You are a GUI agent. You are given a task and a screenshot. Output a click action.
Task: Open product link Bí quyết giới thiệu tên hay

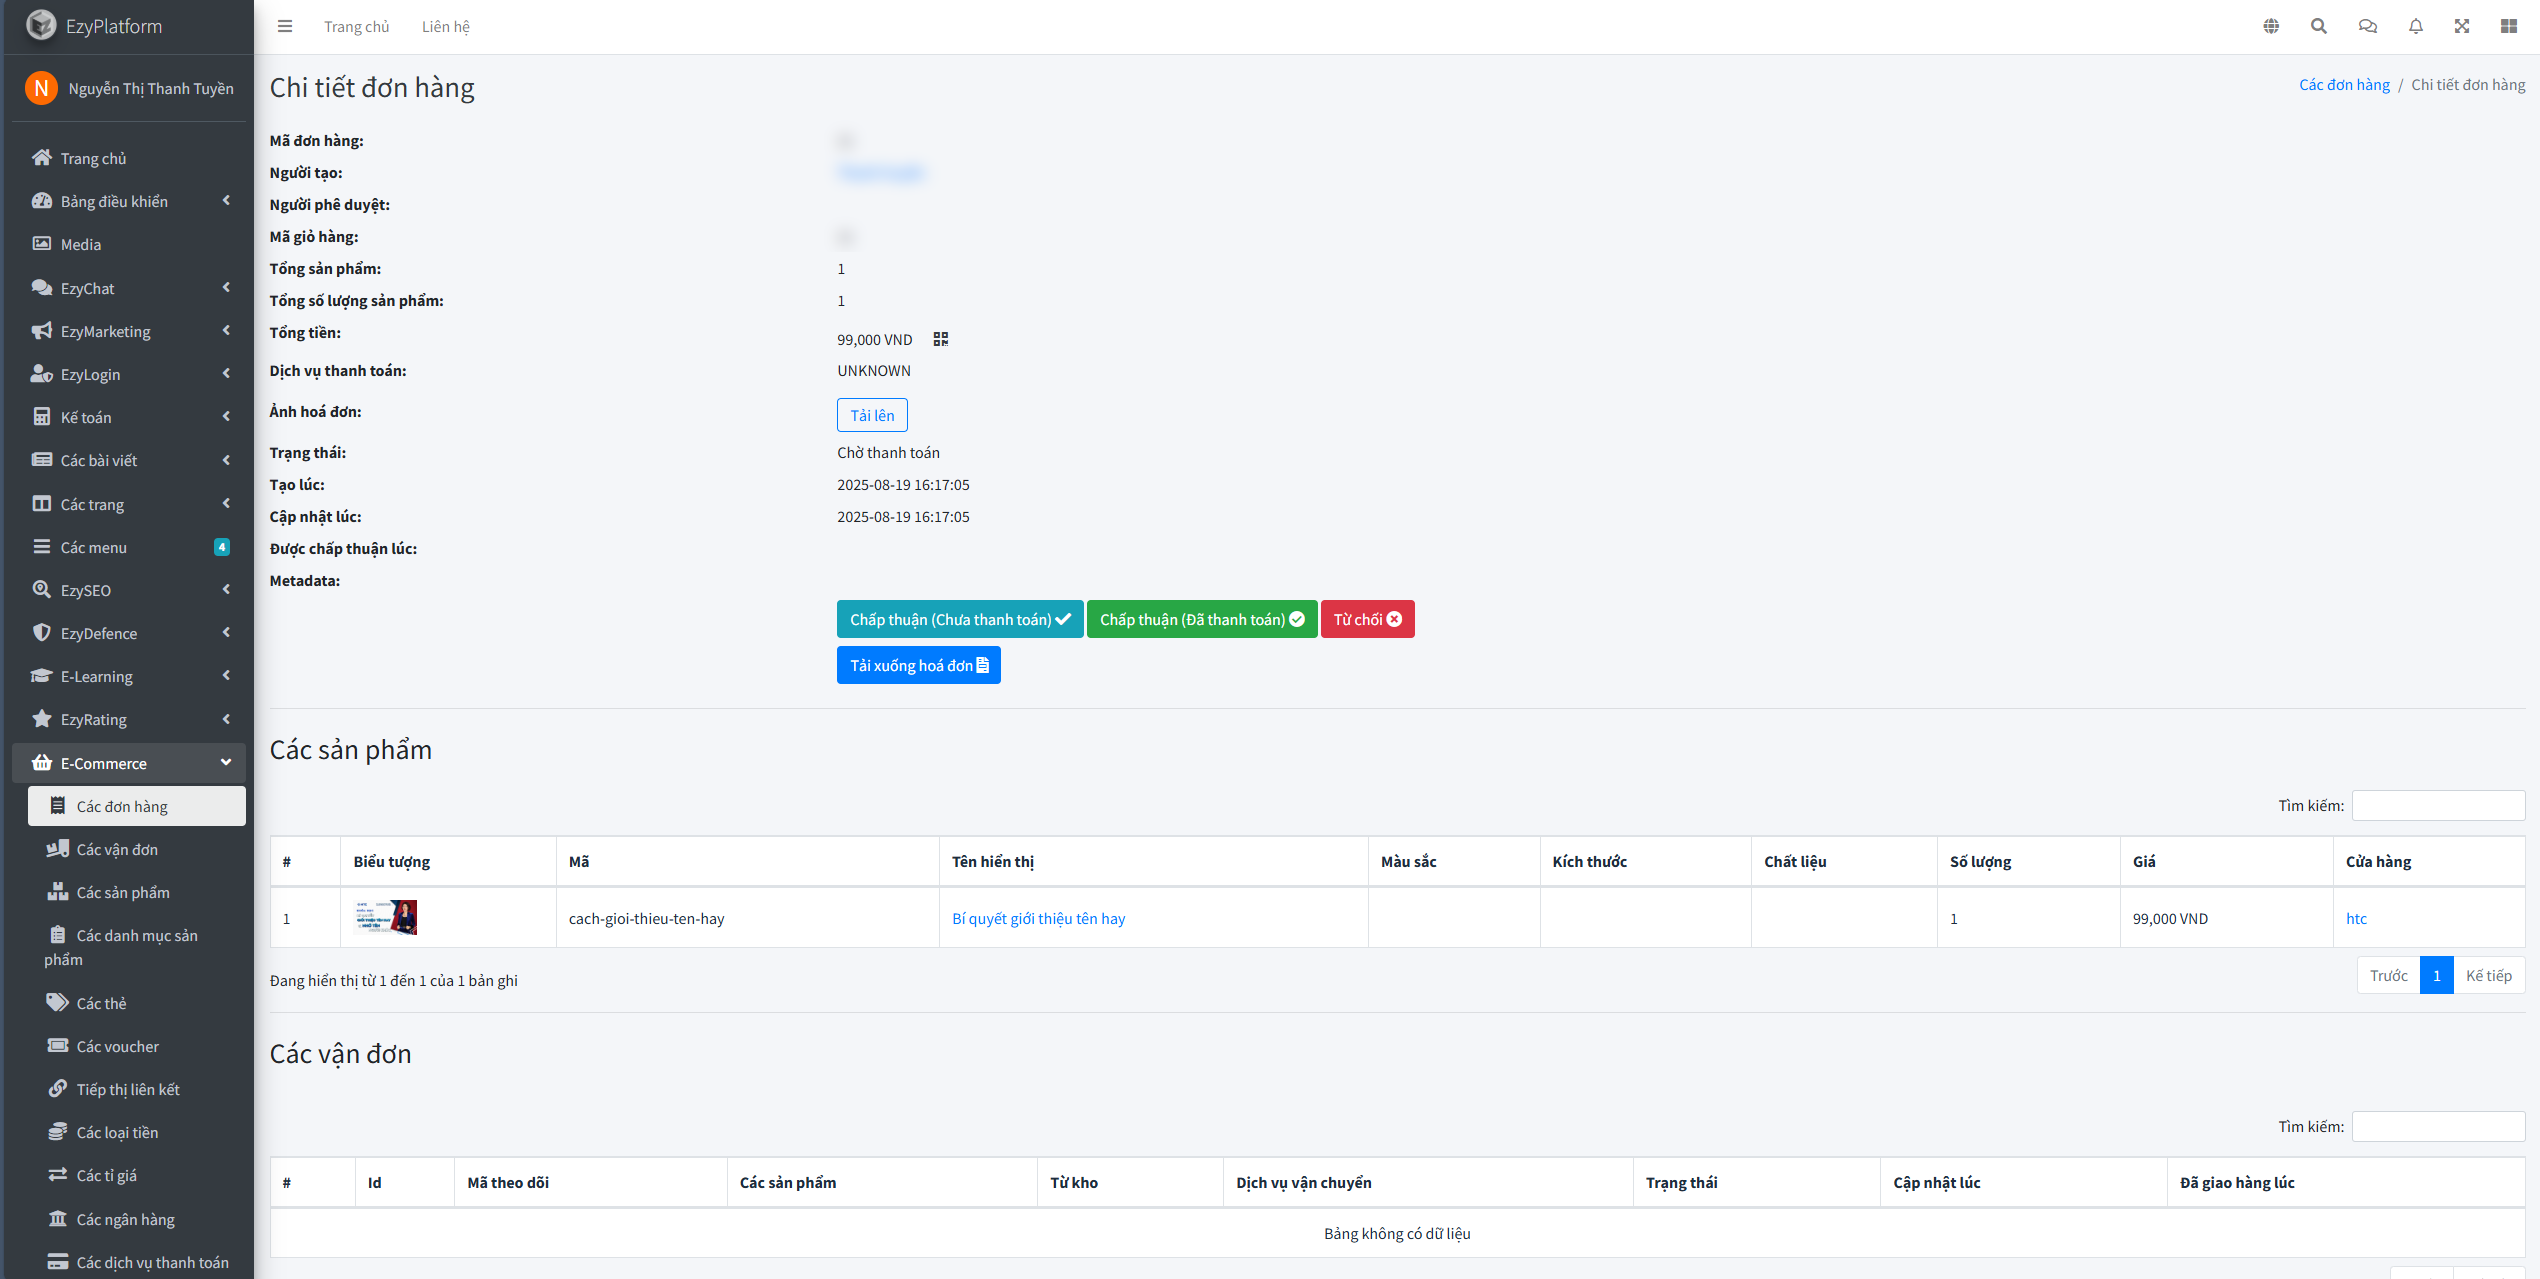1038,918
